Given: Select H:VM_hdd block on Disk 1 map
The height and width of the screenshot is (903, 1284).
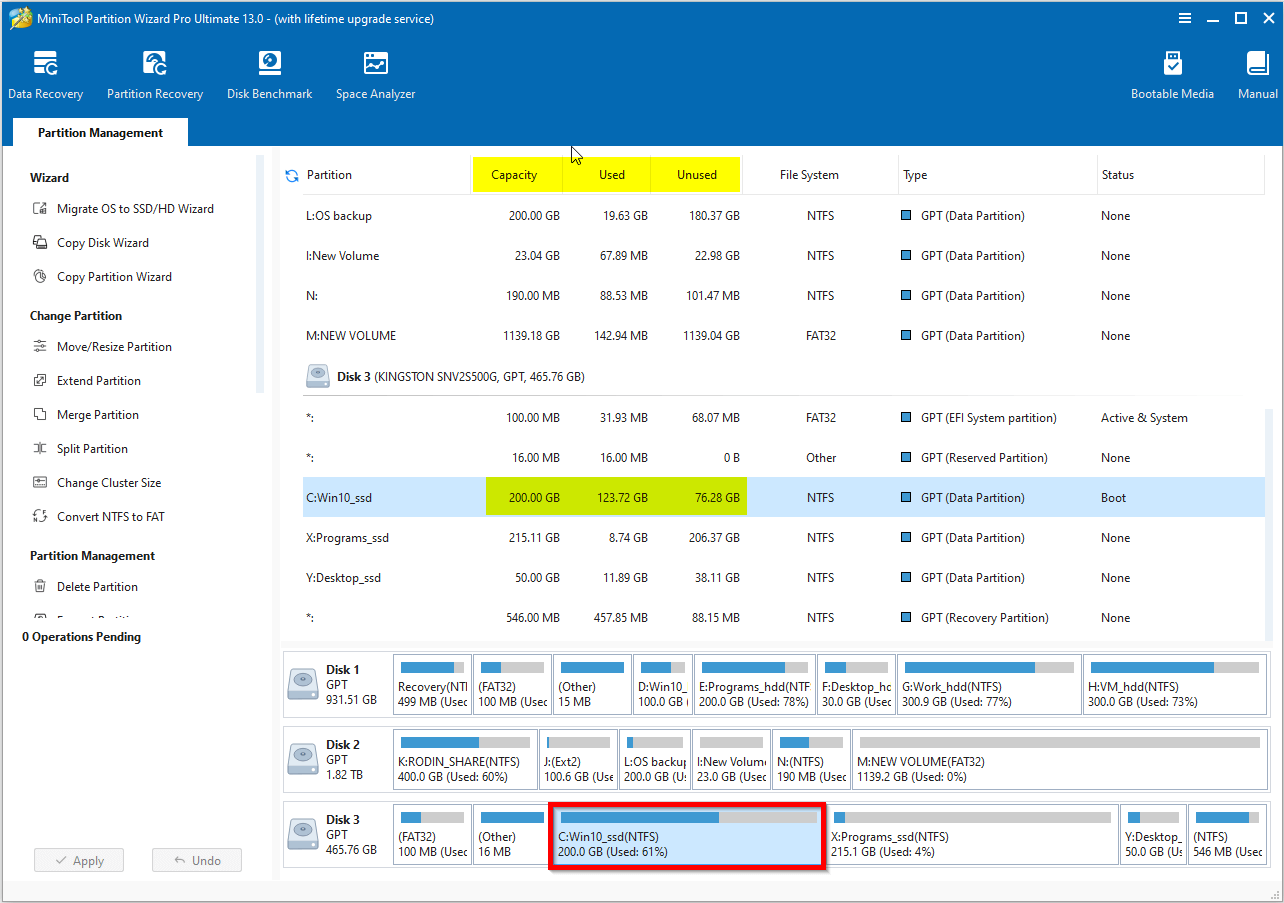Looking at the screenshot, I should click(1174, 685).
